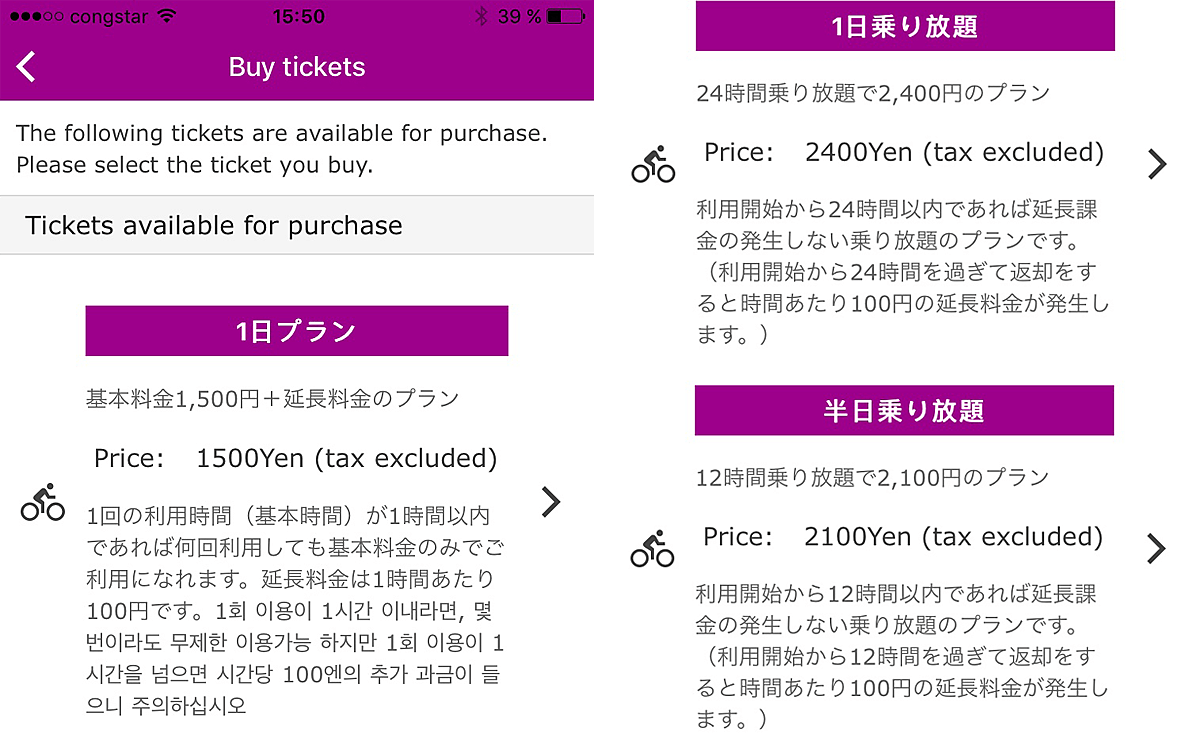Select the 半日乗り放題 purple header

pyautogui.click(x=904, y=410)
